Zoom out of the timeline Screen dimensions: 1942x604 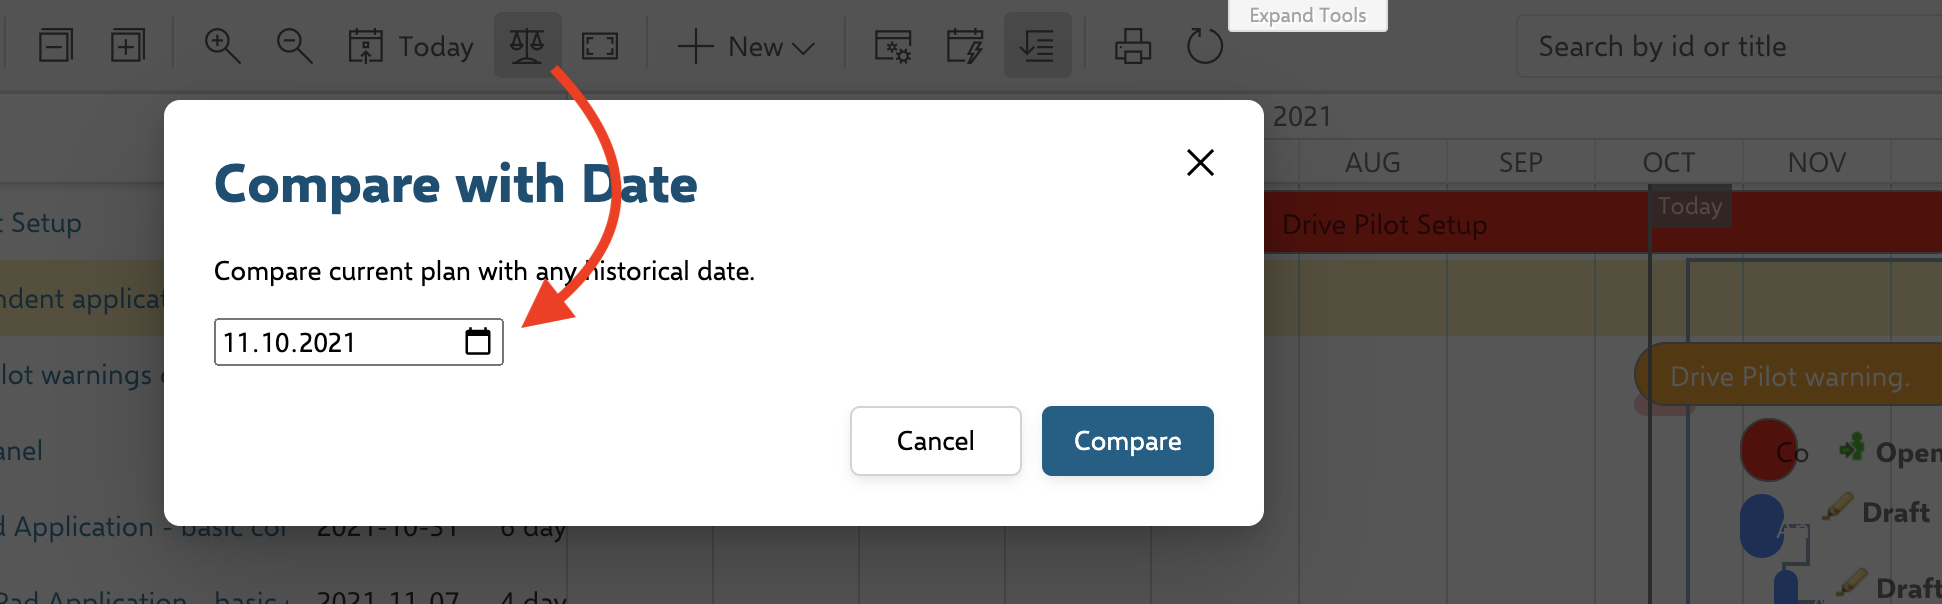(294, 45)
